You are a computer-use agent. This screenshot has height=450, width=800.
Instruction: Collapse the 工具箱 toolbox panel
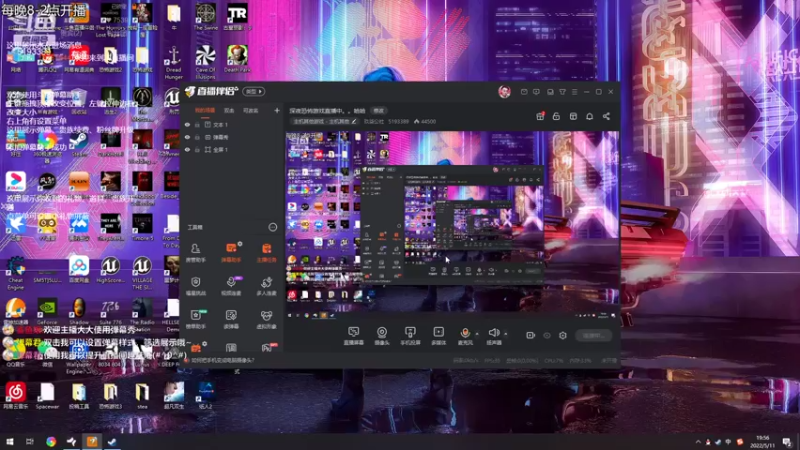pyautogui.click(x=273, y=227)
